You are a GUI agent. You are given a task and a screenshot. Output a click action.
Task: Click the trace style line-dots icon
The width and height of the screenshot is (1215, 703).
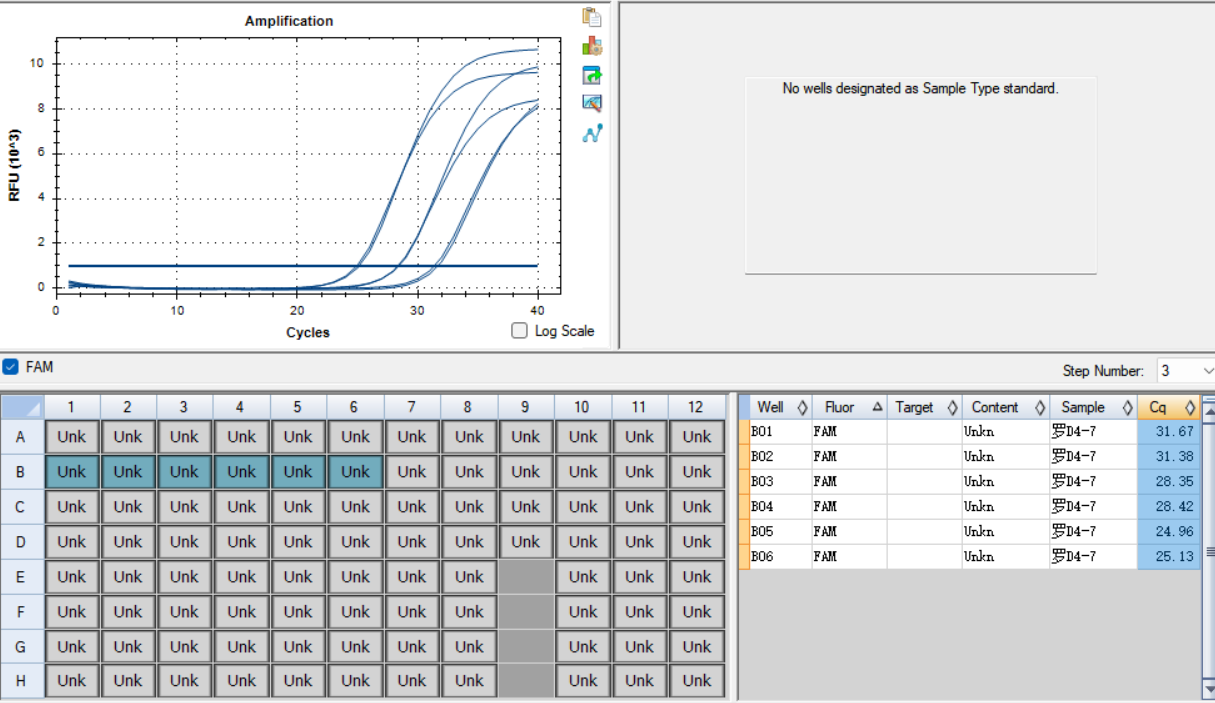(x=592, y=132)
